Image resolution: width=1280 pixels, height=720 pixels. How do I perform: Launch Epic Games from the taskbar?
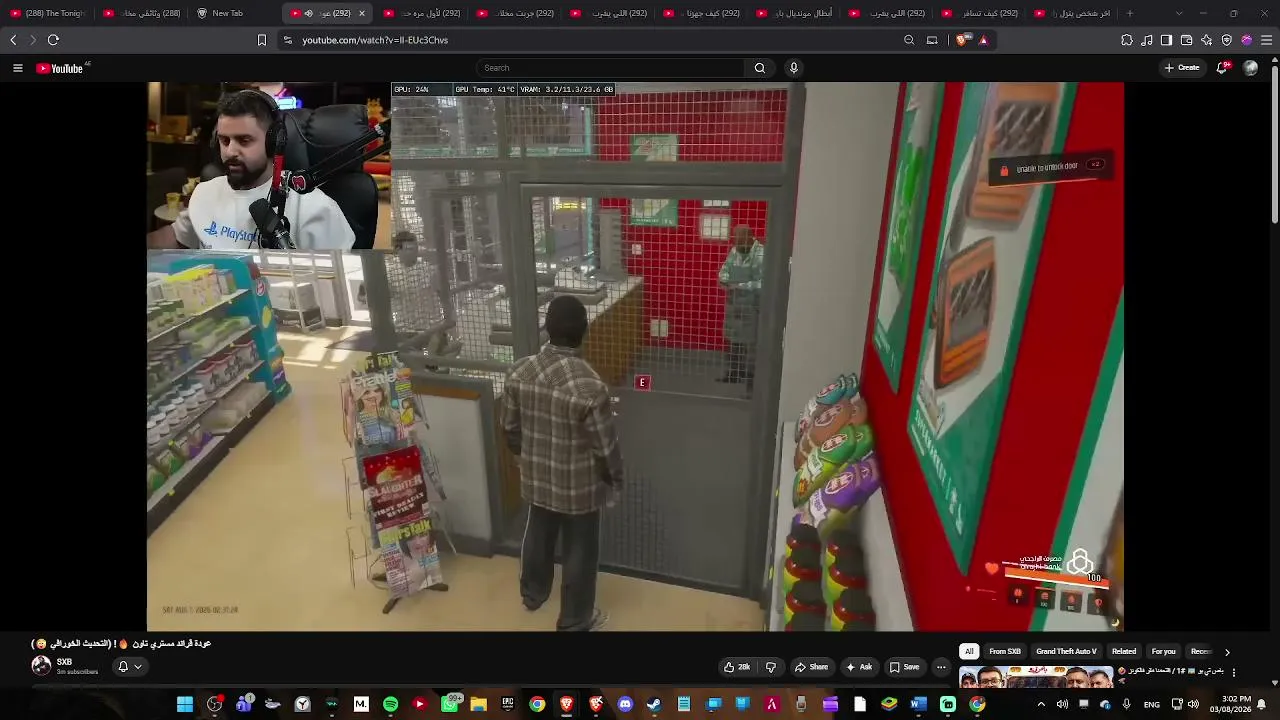(508, 705)
